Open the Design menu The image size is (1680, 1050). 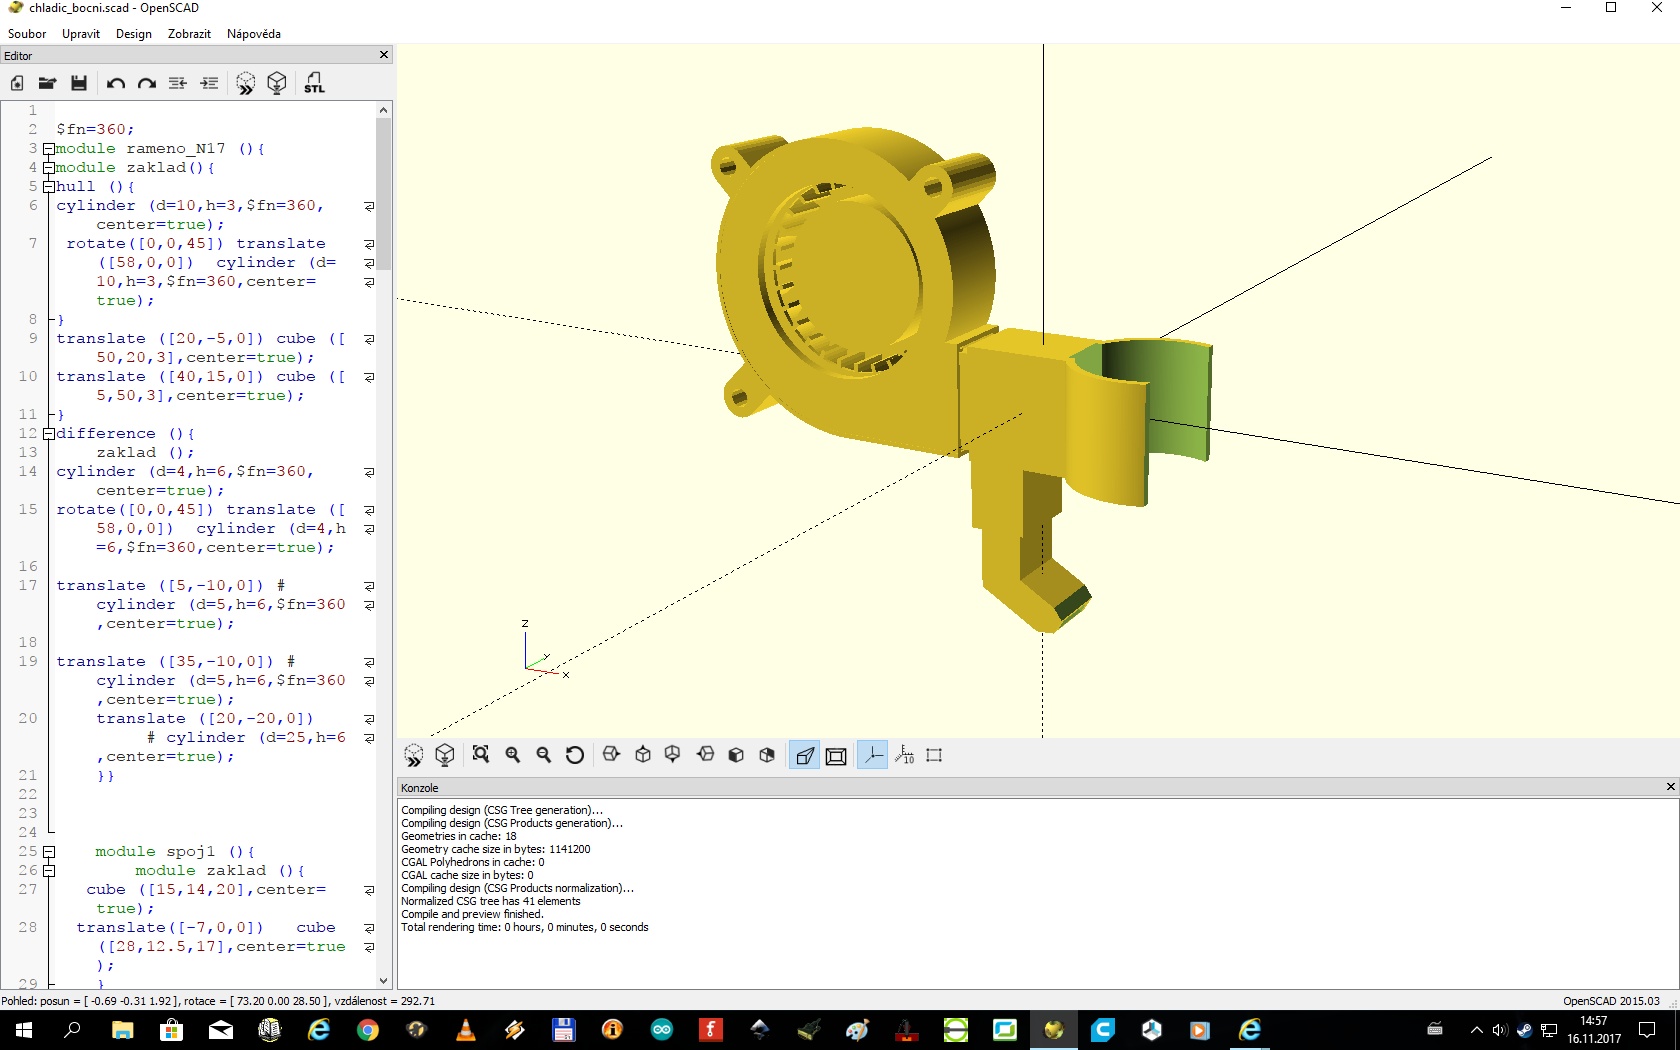[x=133, y=33]
